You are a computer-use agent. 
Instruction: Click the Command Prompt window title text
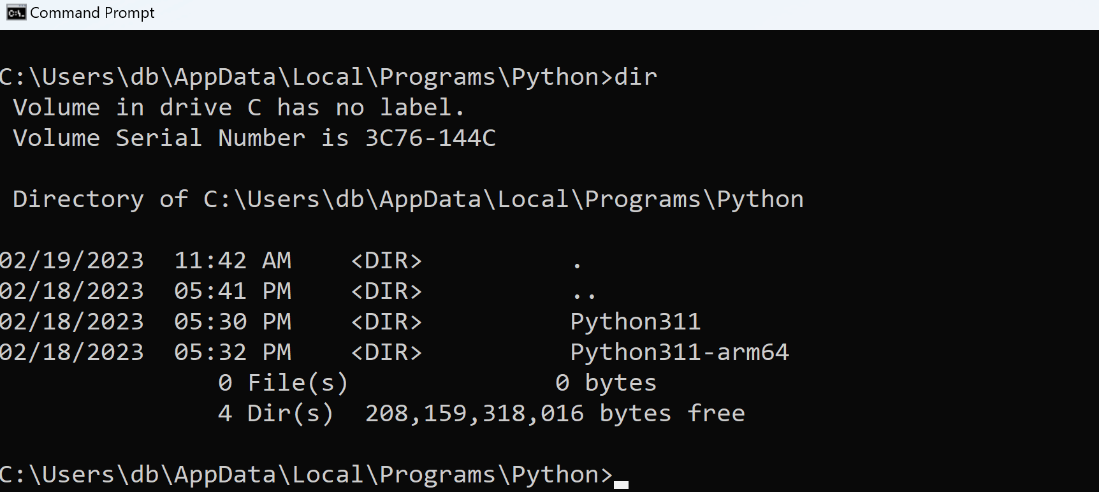93,13
